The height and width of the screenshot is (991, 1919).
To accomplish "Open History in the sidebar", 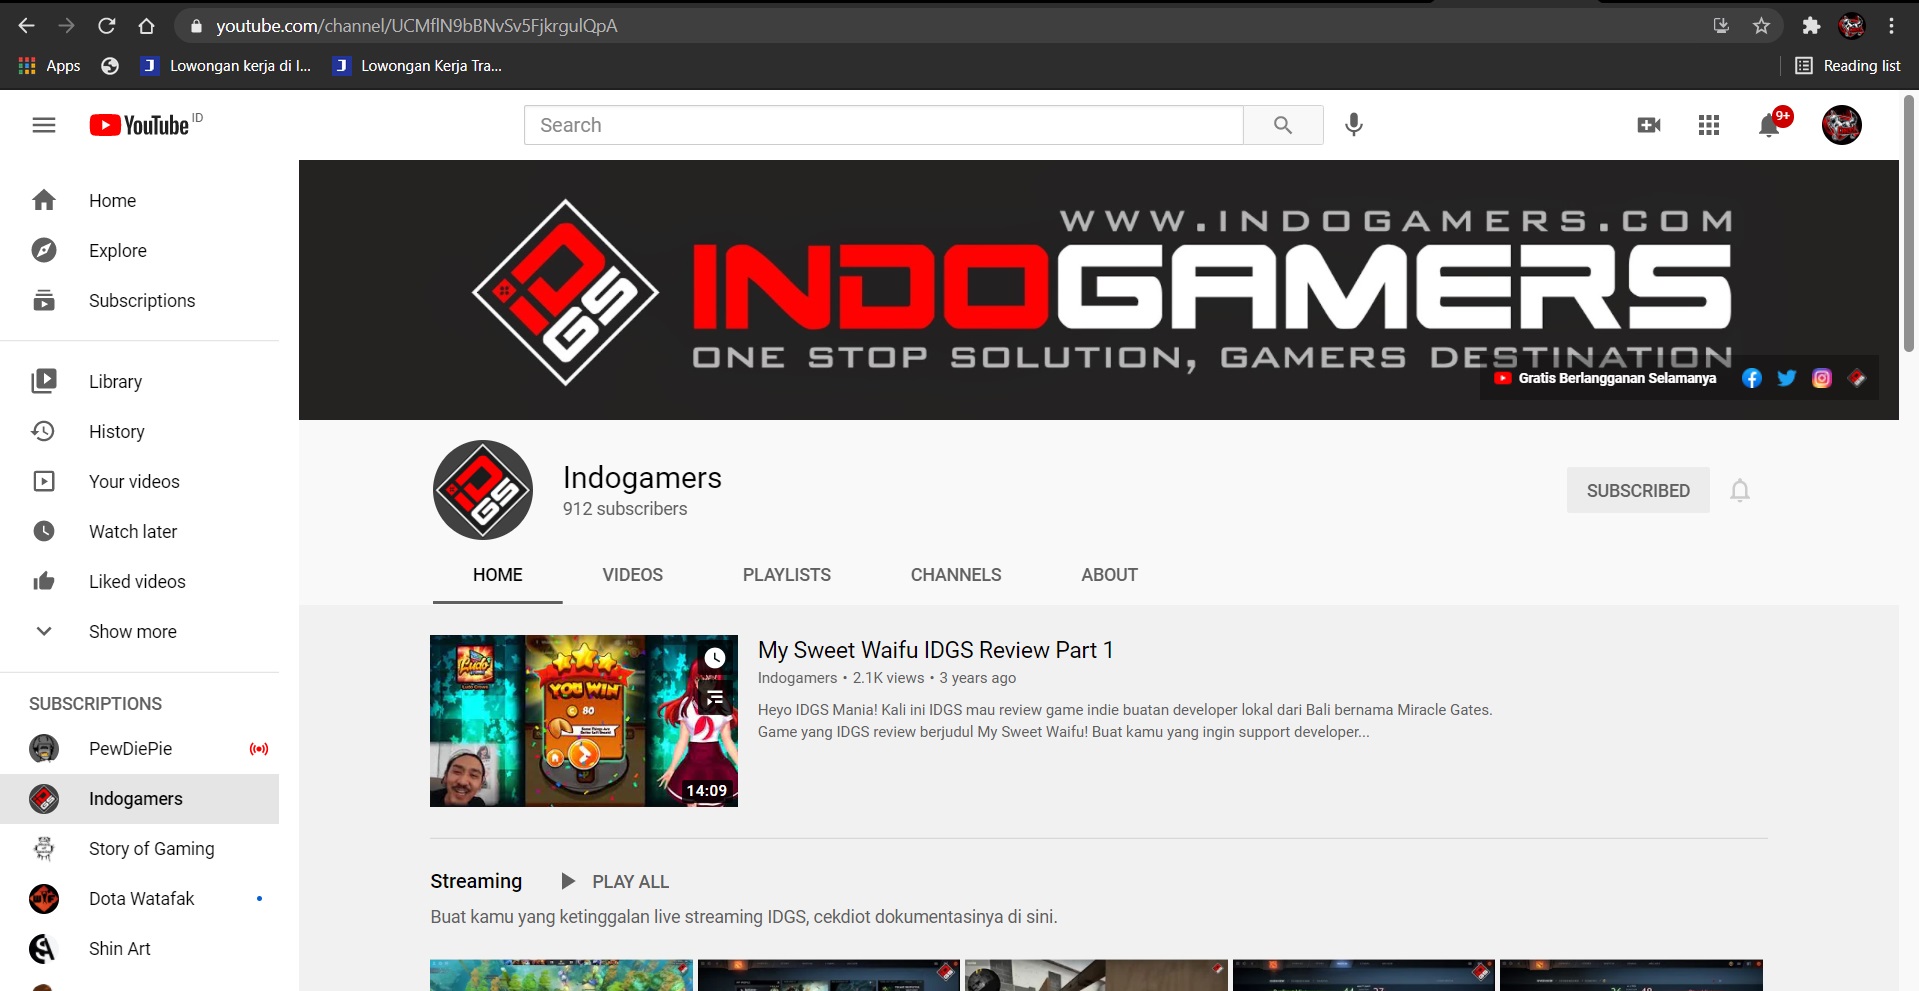I will [x=139, y=431].
